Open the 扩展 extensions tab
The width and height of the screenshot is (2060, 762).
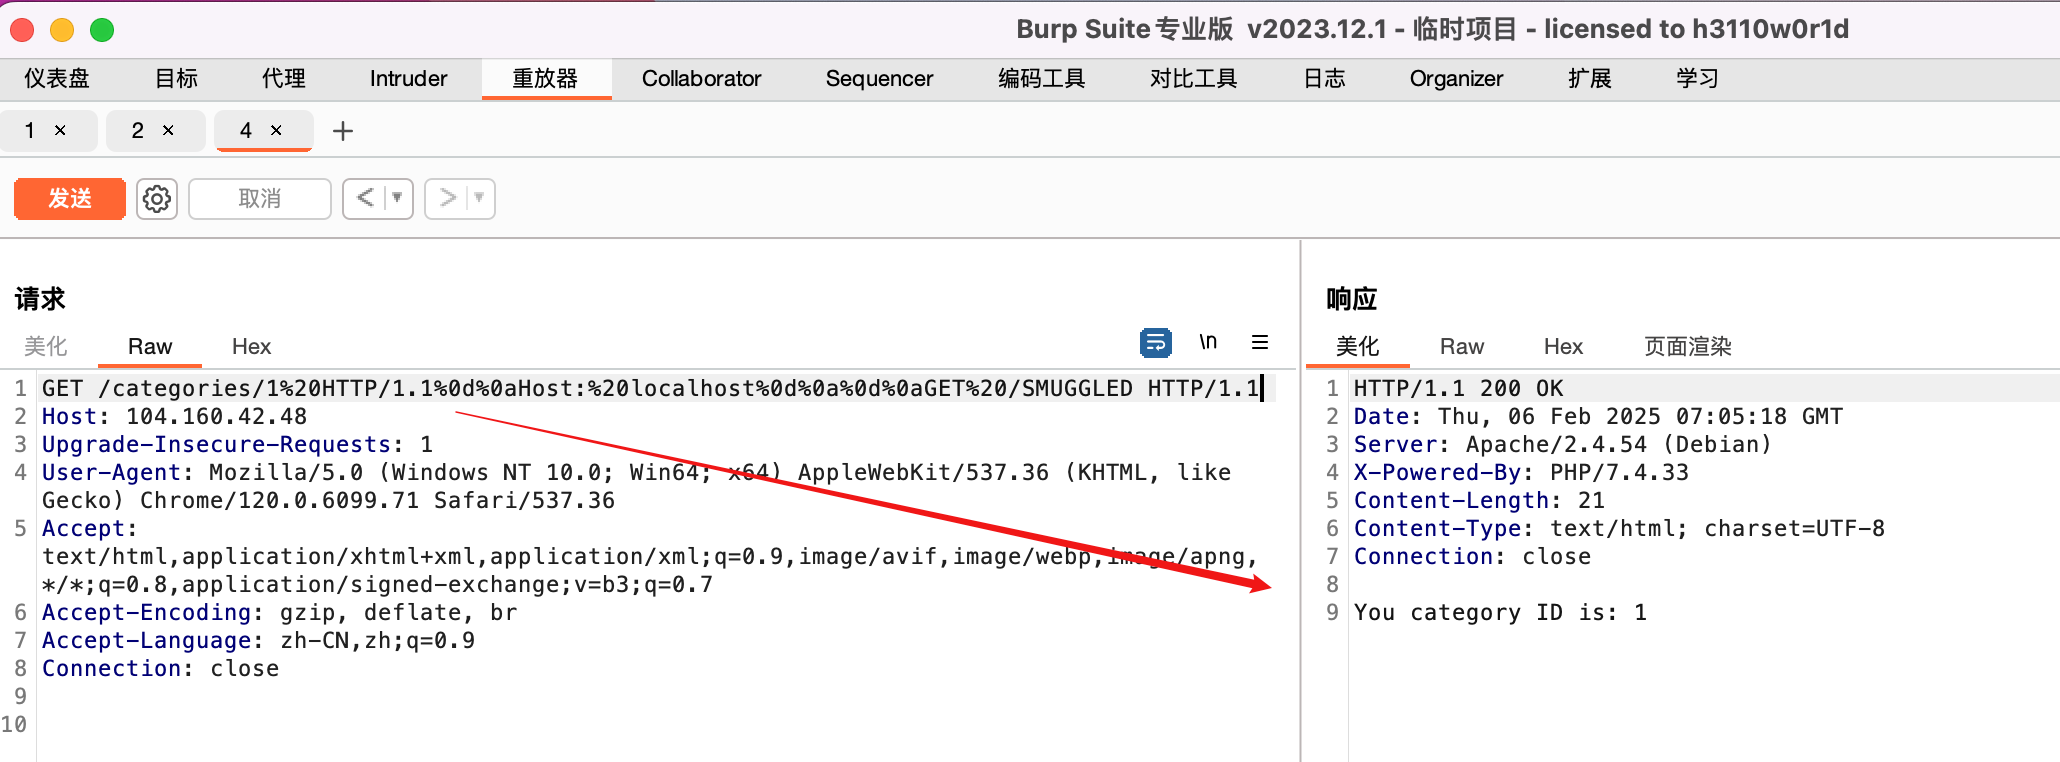point(1590,79)
